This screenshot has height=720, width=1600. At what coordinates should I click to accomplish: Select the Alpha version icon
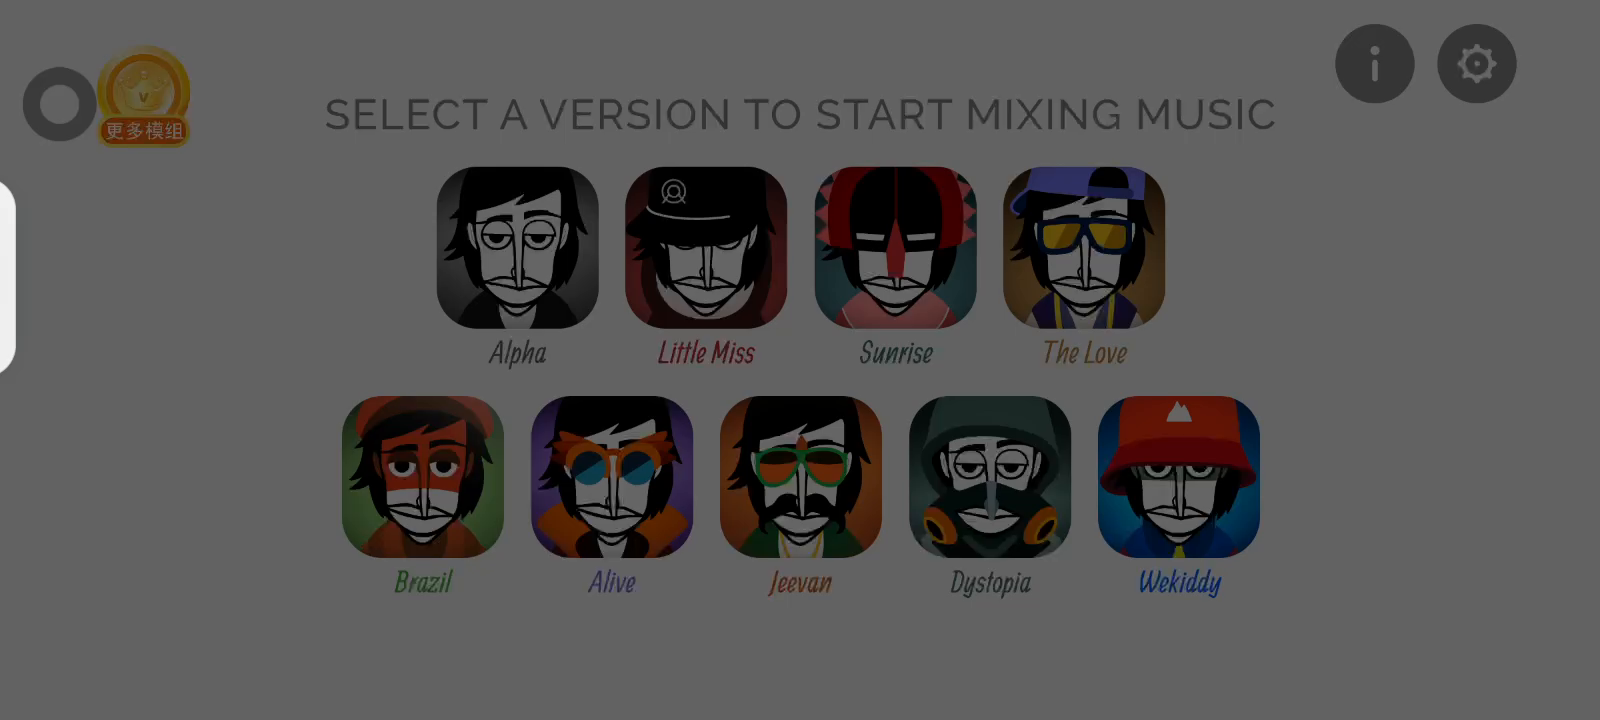point(518,247)
